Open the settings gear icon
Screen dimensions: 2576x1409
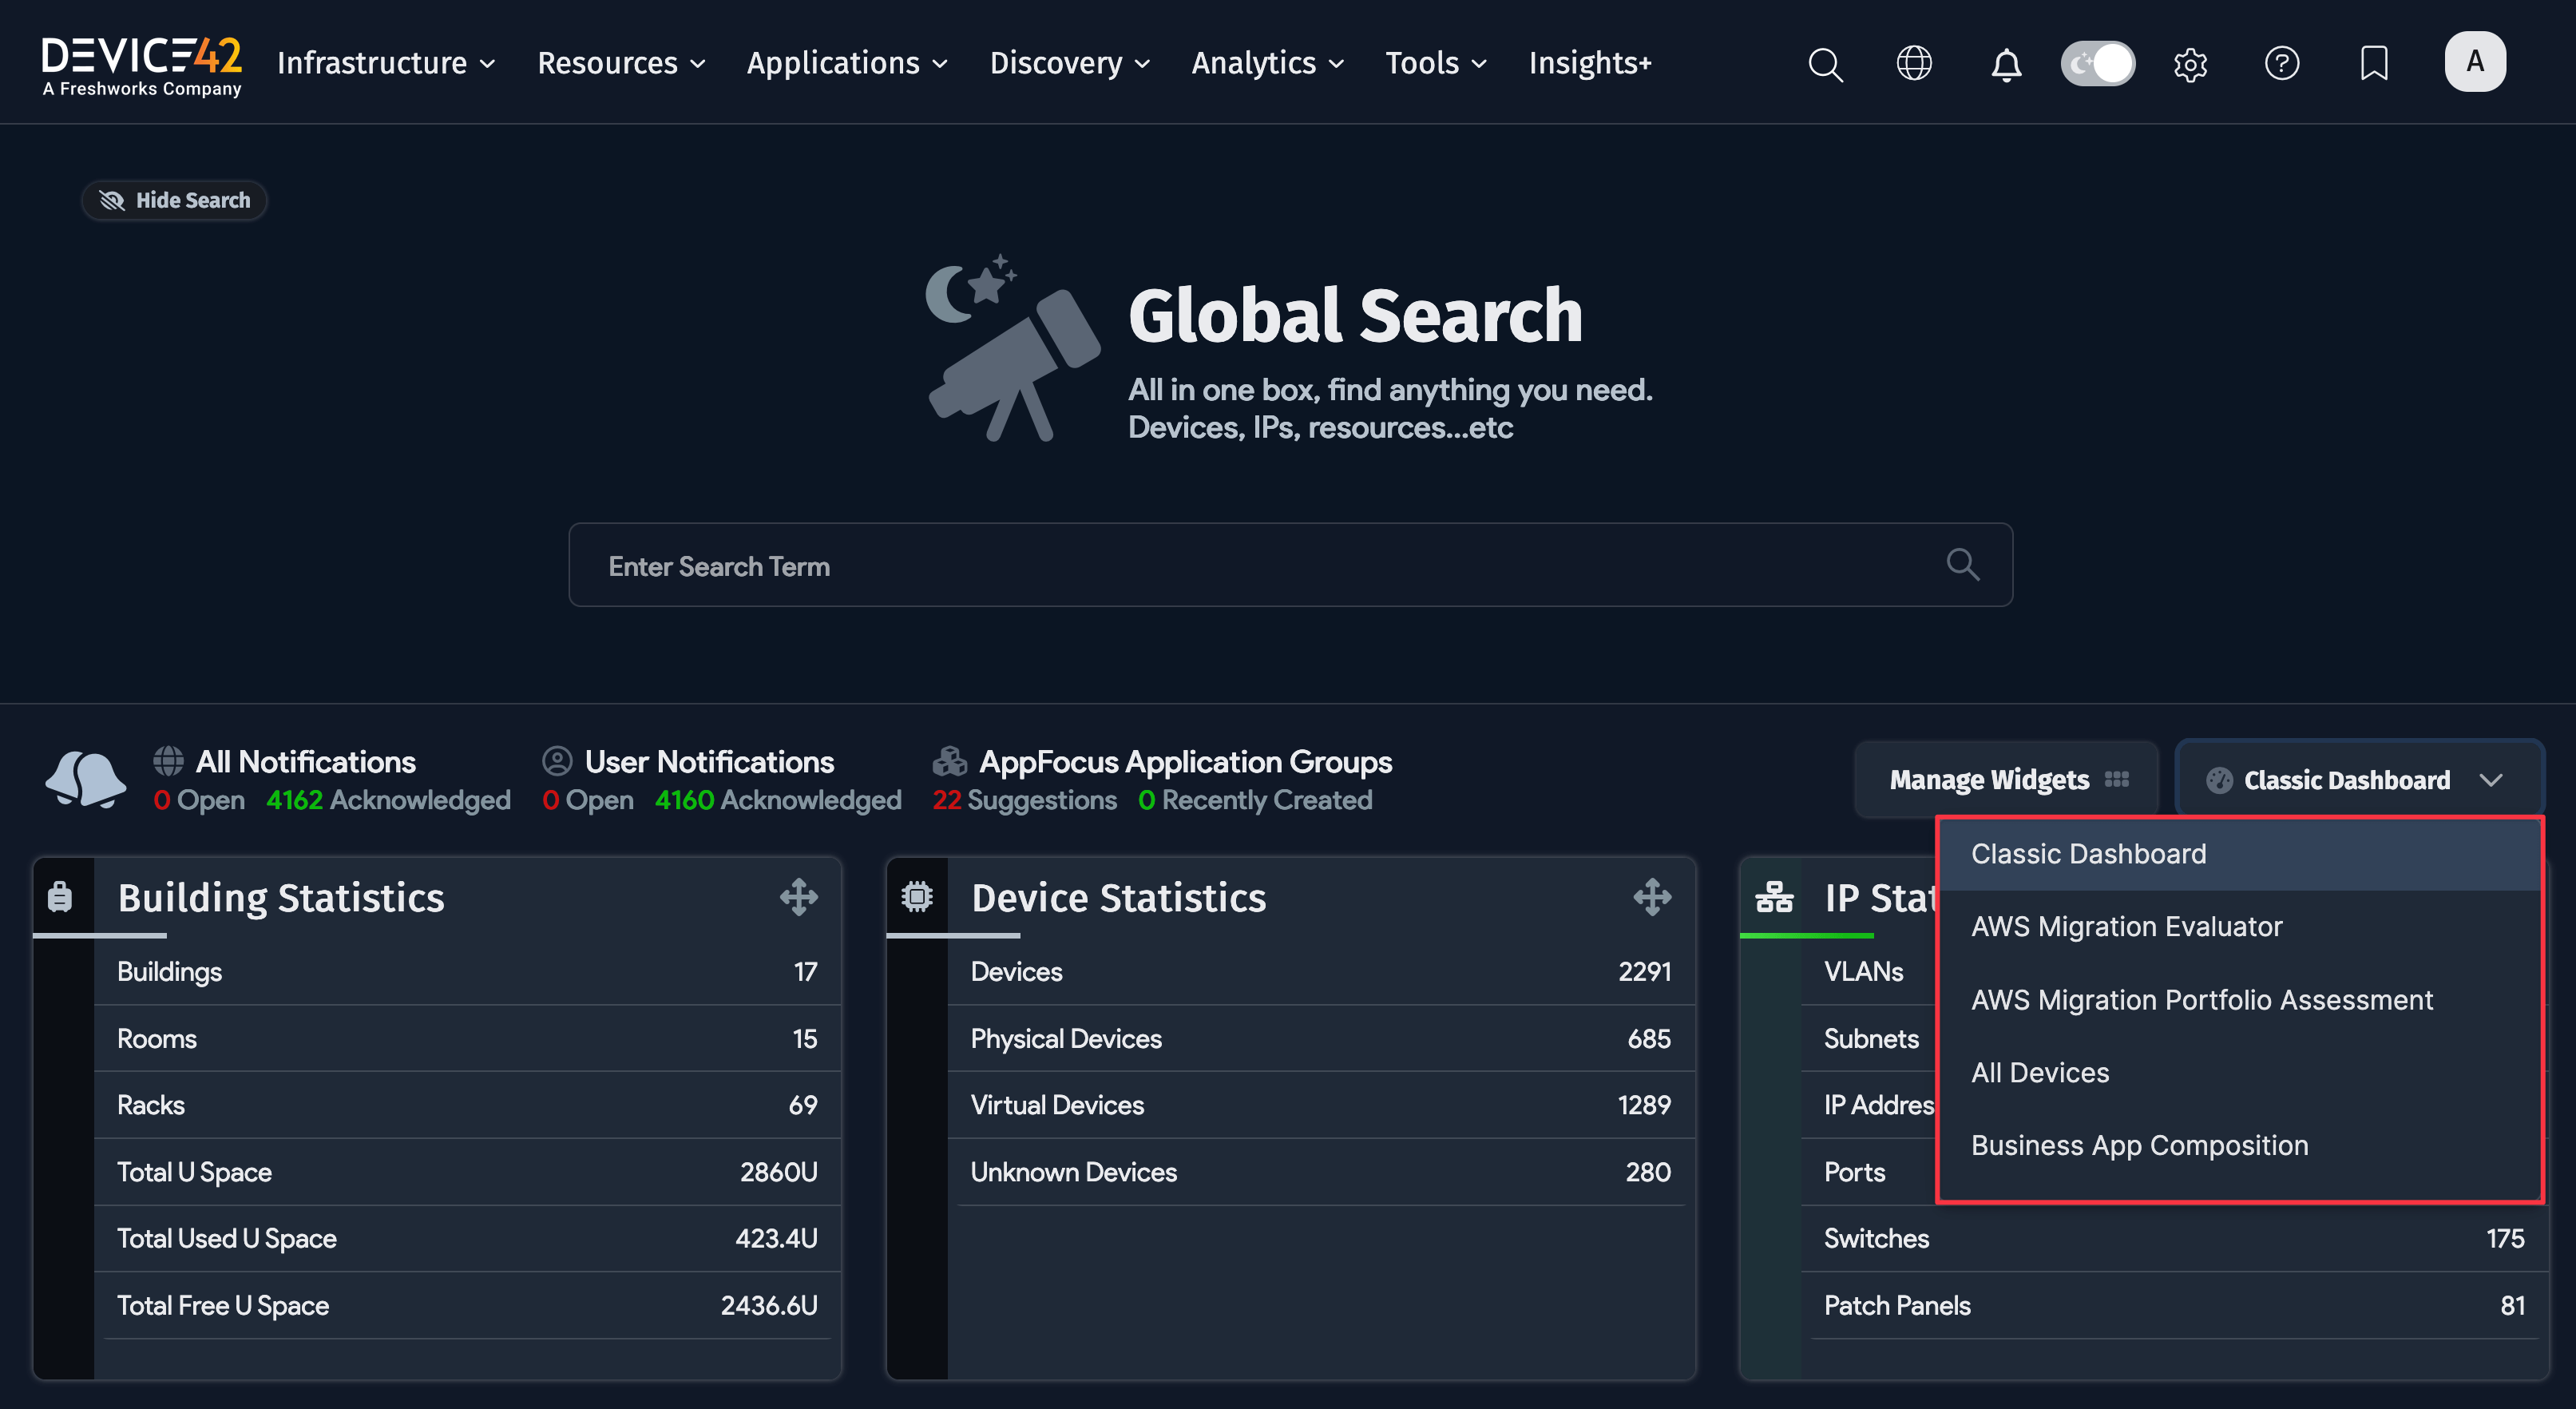tap(2190, 63)
